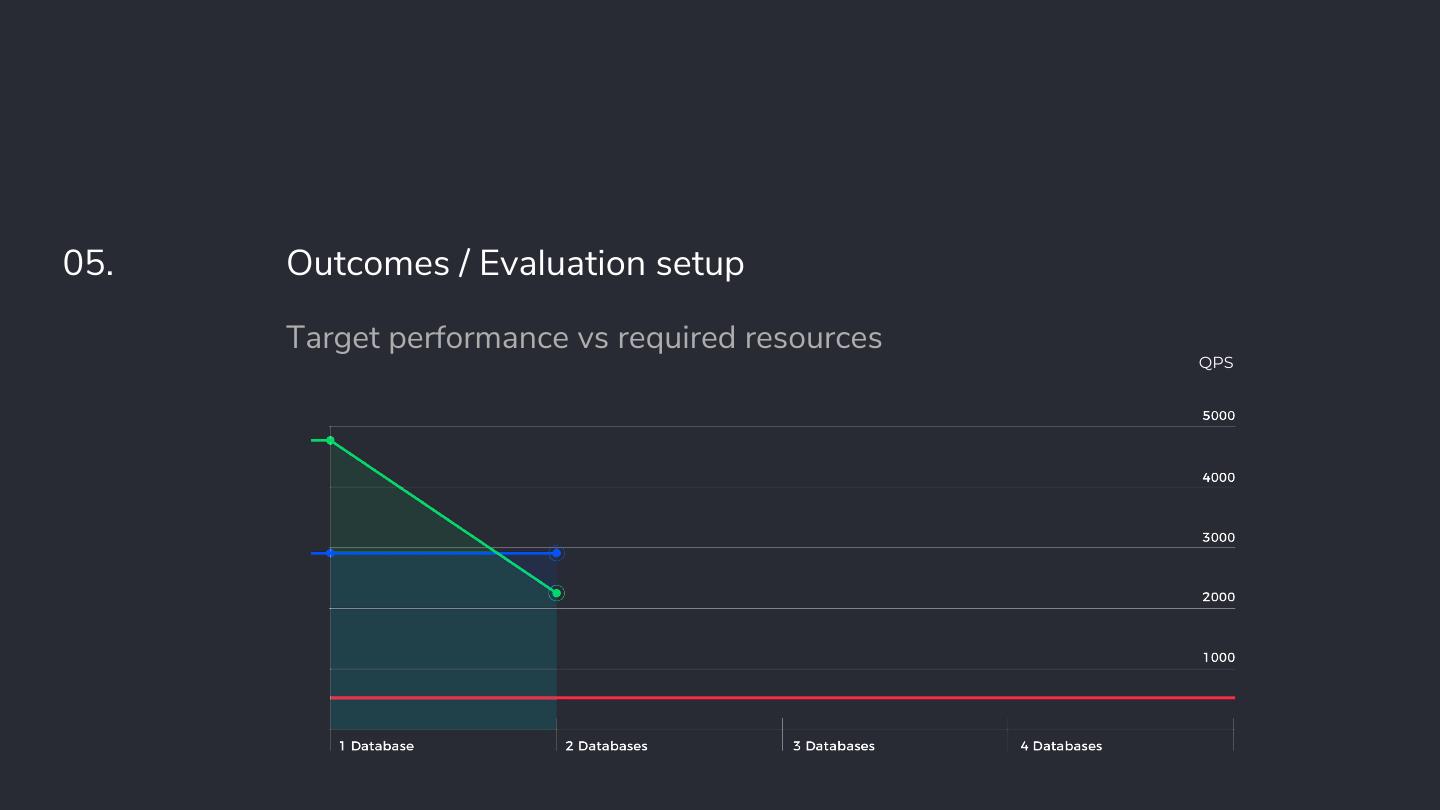
Task: Click the 'Outcomes / Evaluation setup' heading
Action: [515, 263]
